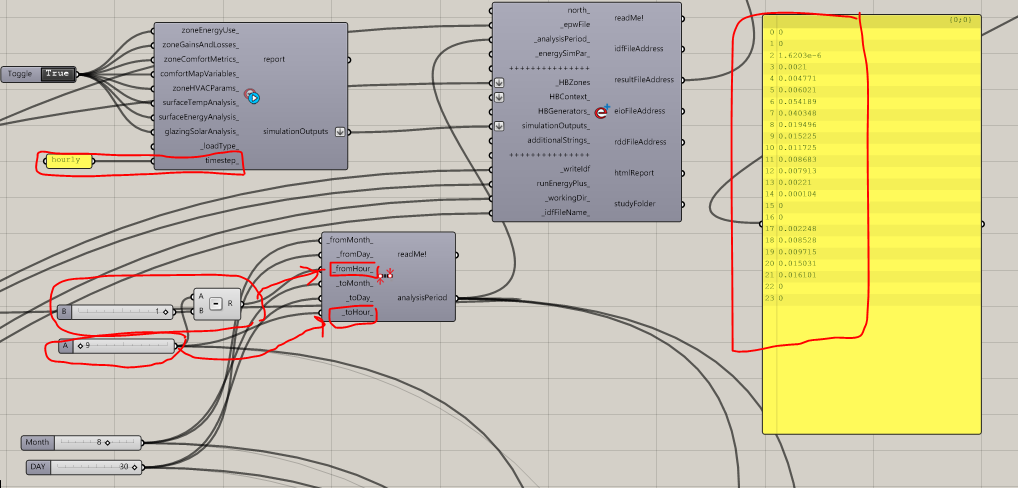Click the comfortMapVariables_ input

pyautogui.click(x=200, y=73)
